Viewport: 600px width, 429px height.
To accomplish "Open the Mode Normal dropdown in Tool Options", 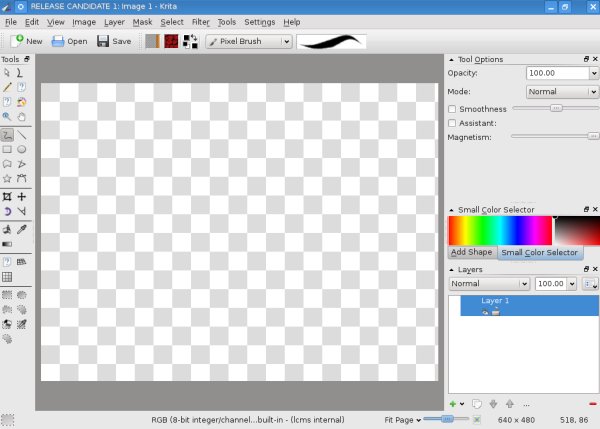I will [562, 92].
